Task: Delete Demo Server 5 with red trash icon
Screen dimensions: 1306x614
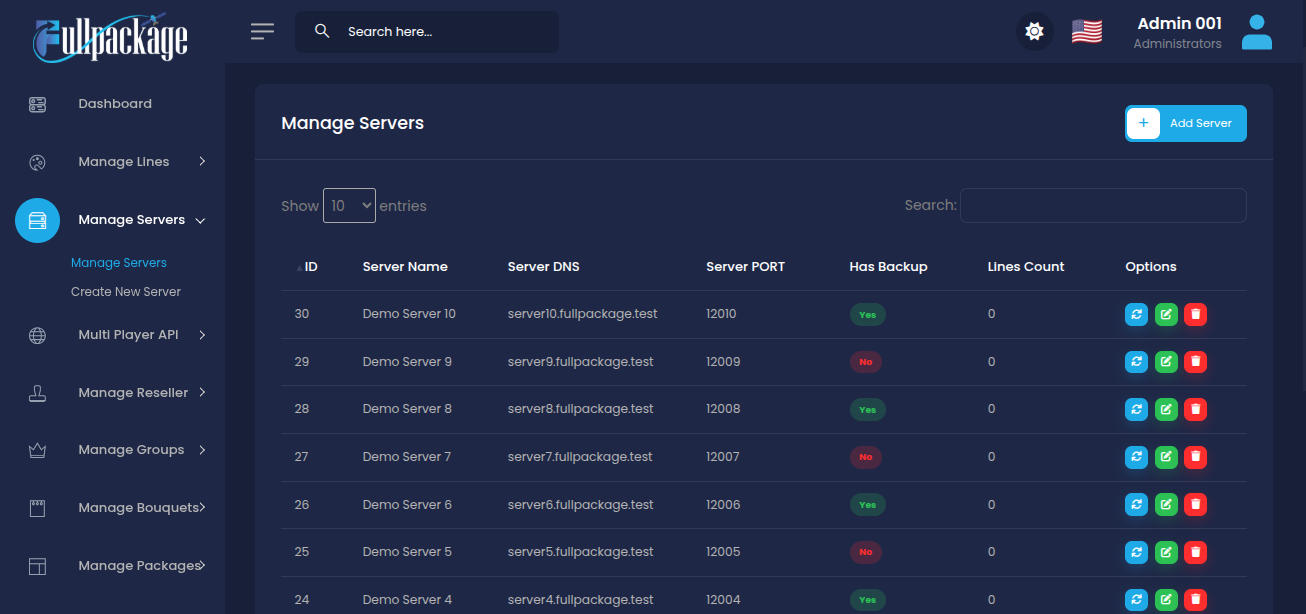Action: [1195, 552]
